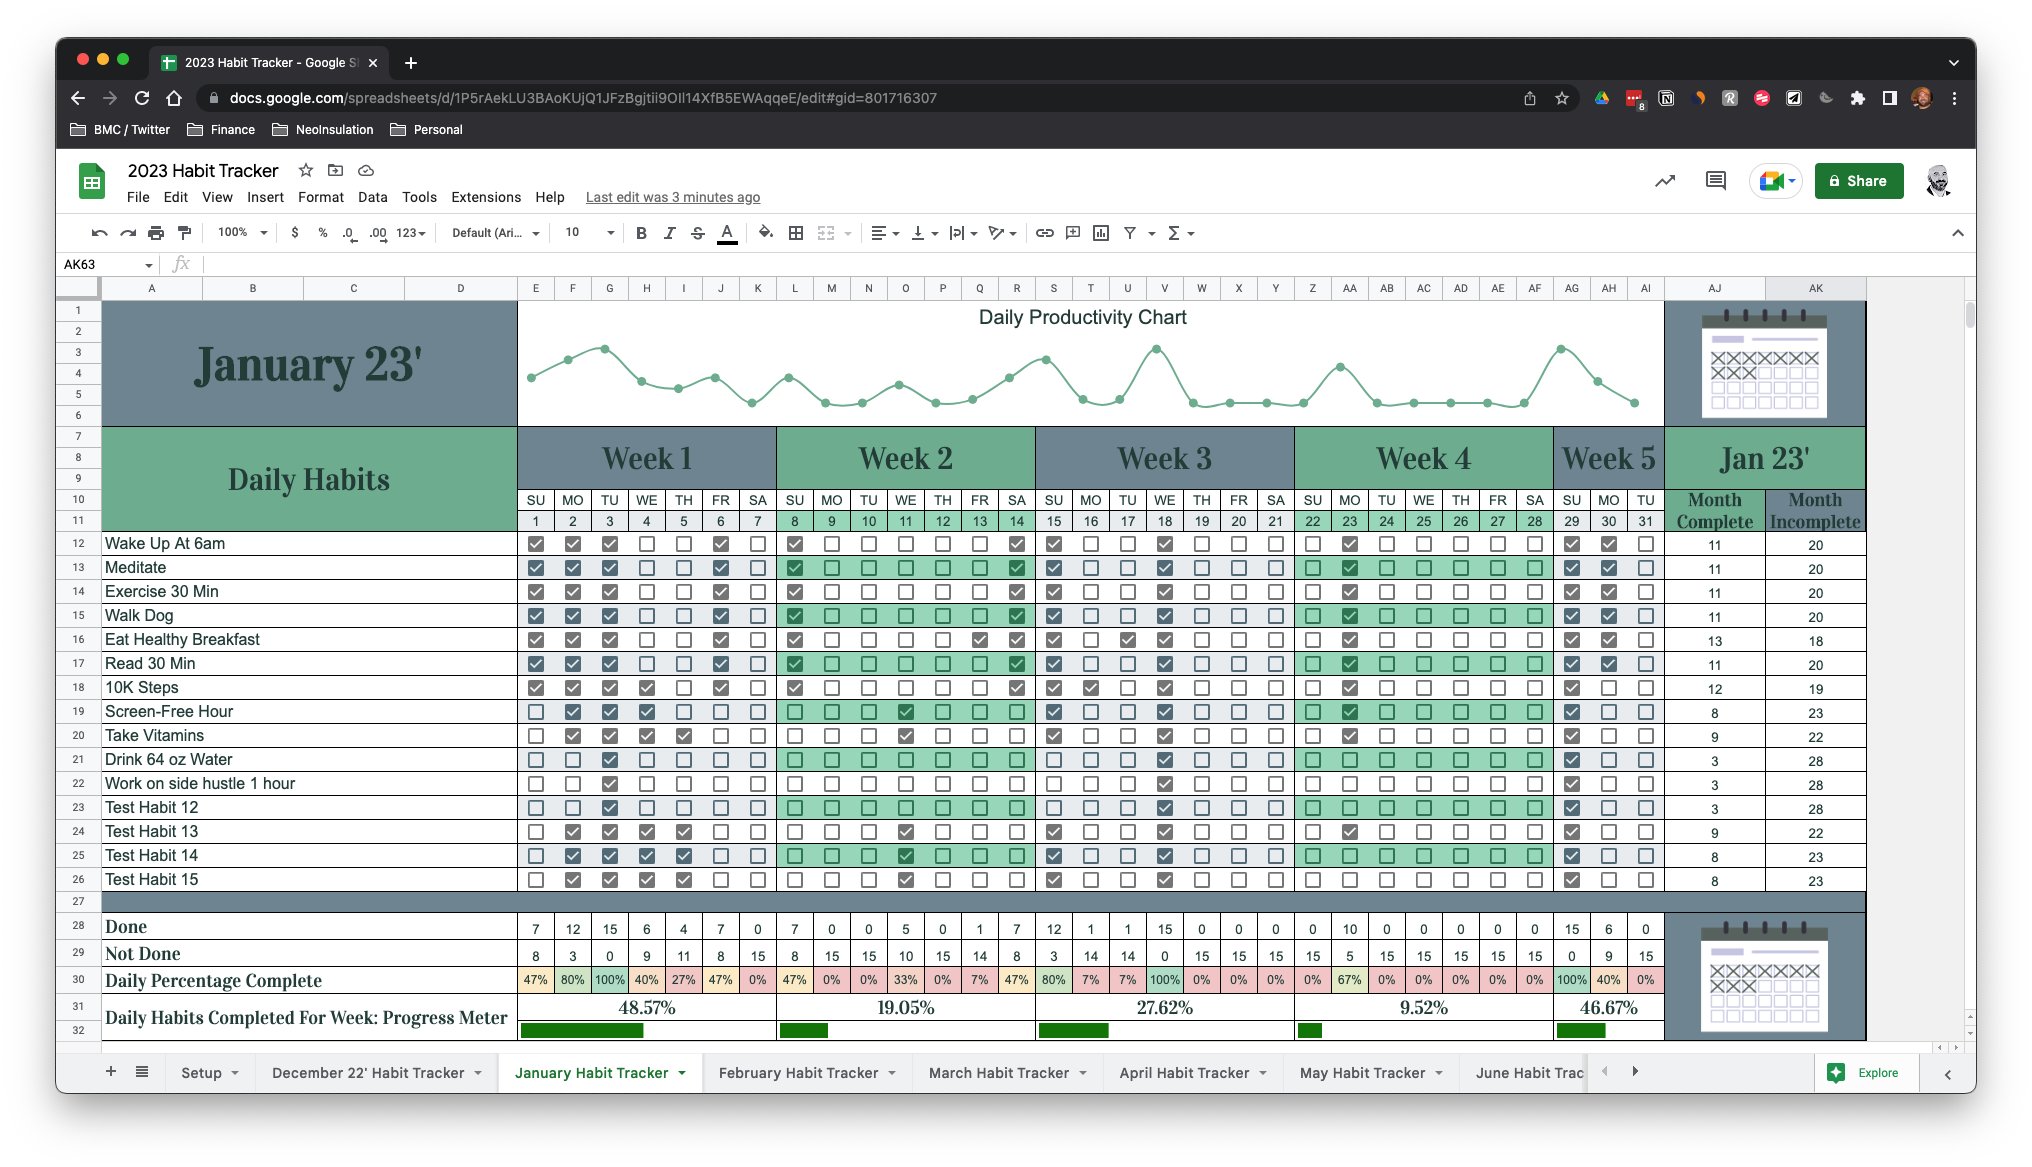
Task: Open the Default font dropdown
Action: click(492, 232)
